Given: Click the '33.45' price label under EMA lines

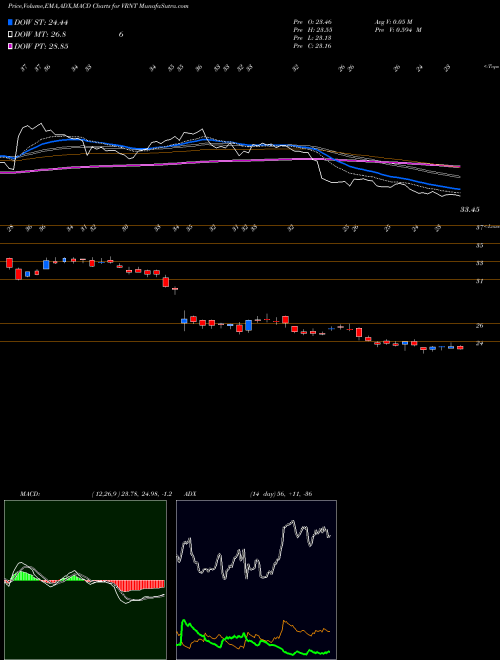Looking at the screenshot, I should [x=469, y=209].
